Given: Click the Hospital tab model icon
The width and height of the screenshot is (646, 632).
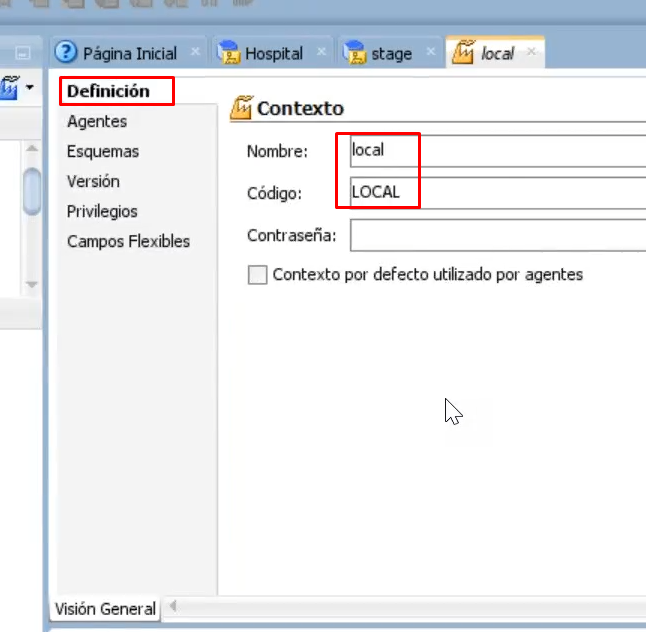Looking at the screenshot, I should pyautogui.click(x=229, y=52).
